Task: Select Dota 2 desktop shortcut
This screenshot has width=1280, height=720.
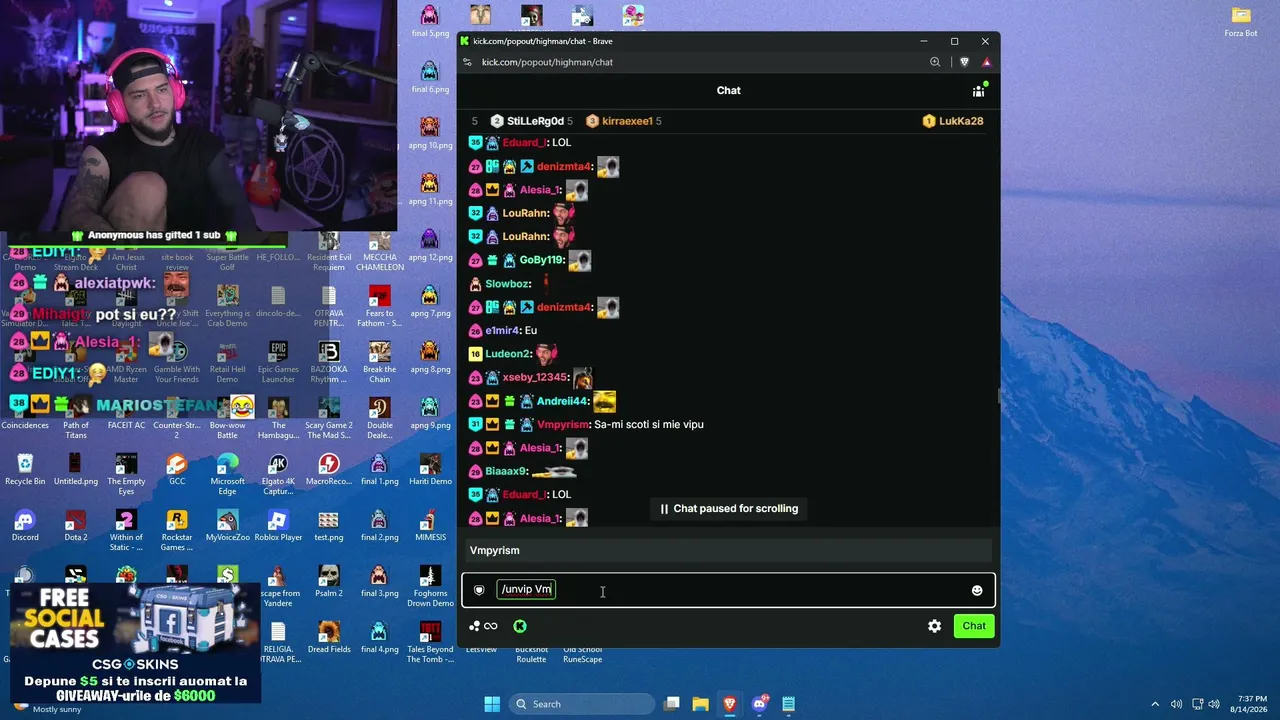Action: click(x=76, y=525)
